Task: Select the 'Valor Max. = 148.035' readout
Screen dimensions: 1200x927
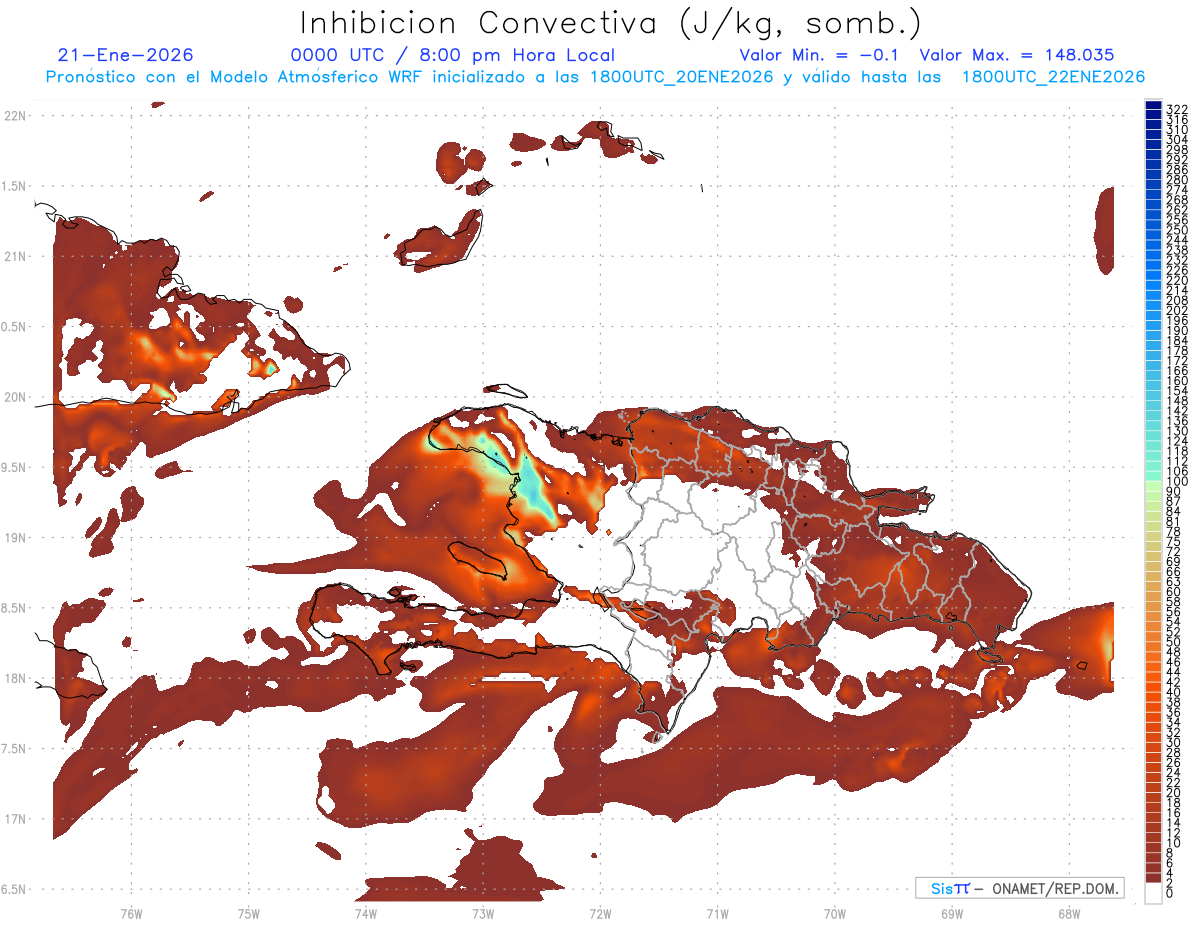Action: point(1016,55)
